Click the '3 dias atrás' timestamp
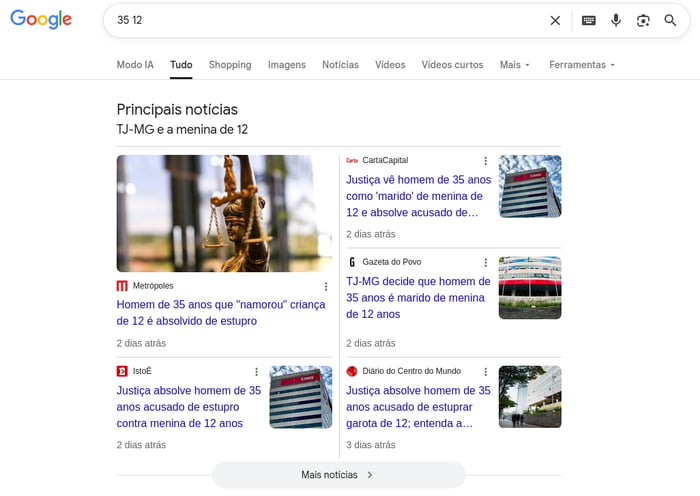The width and height of the screenshot is (700, 496). click(x=371, y=445)
